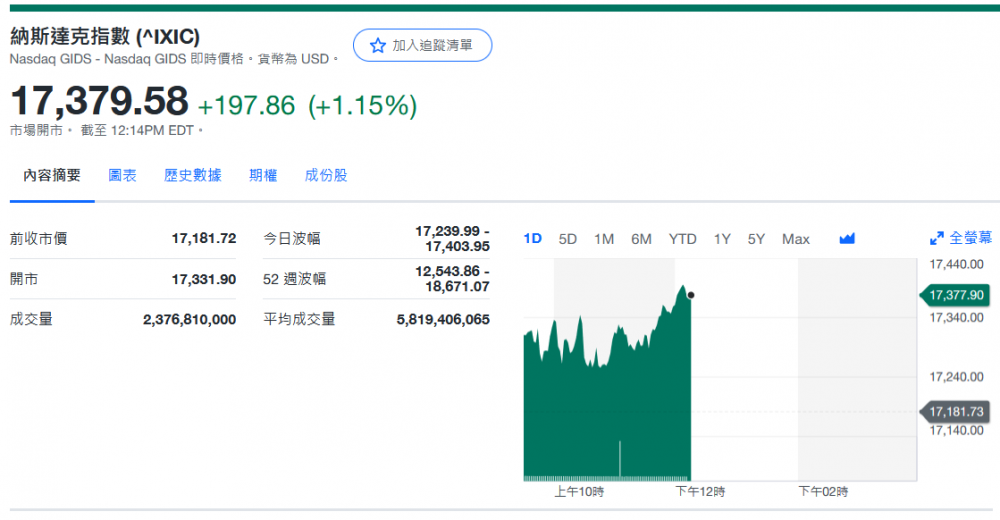Click the chart type area icon

point(847,239)
